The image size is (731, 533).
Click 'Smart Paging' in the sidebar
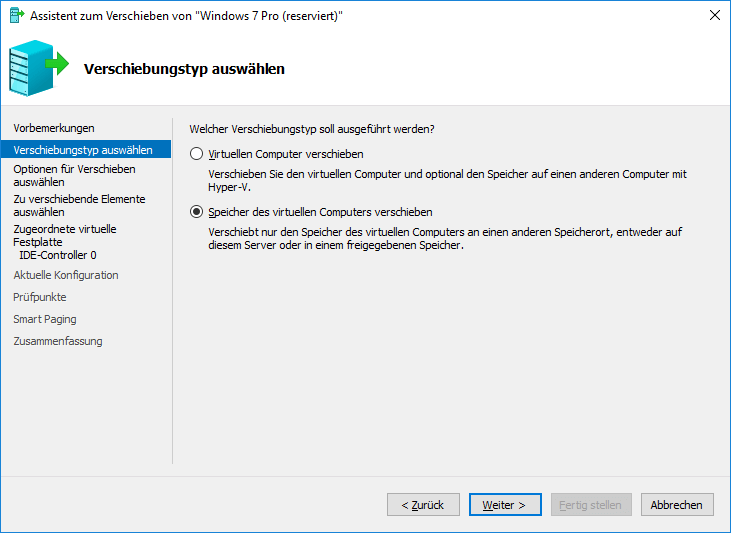click(x=45, y=319)
